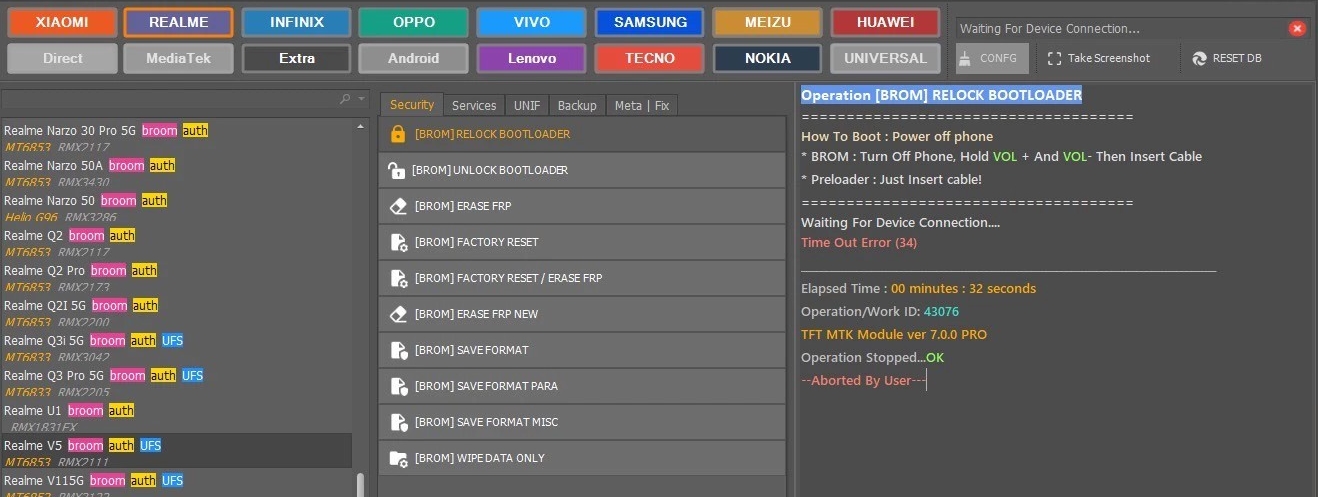Select Realme Q3 Pro 5G model
This screenshot has width=1318, height=497.
177,383
